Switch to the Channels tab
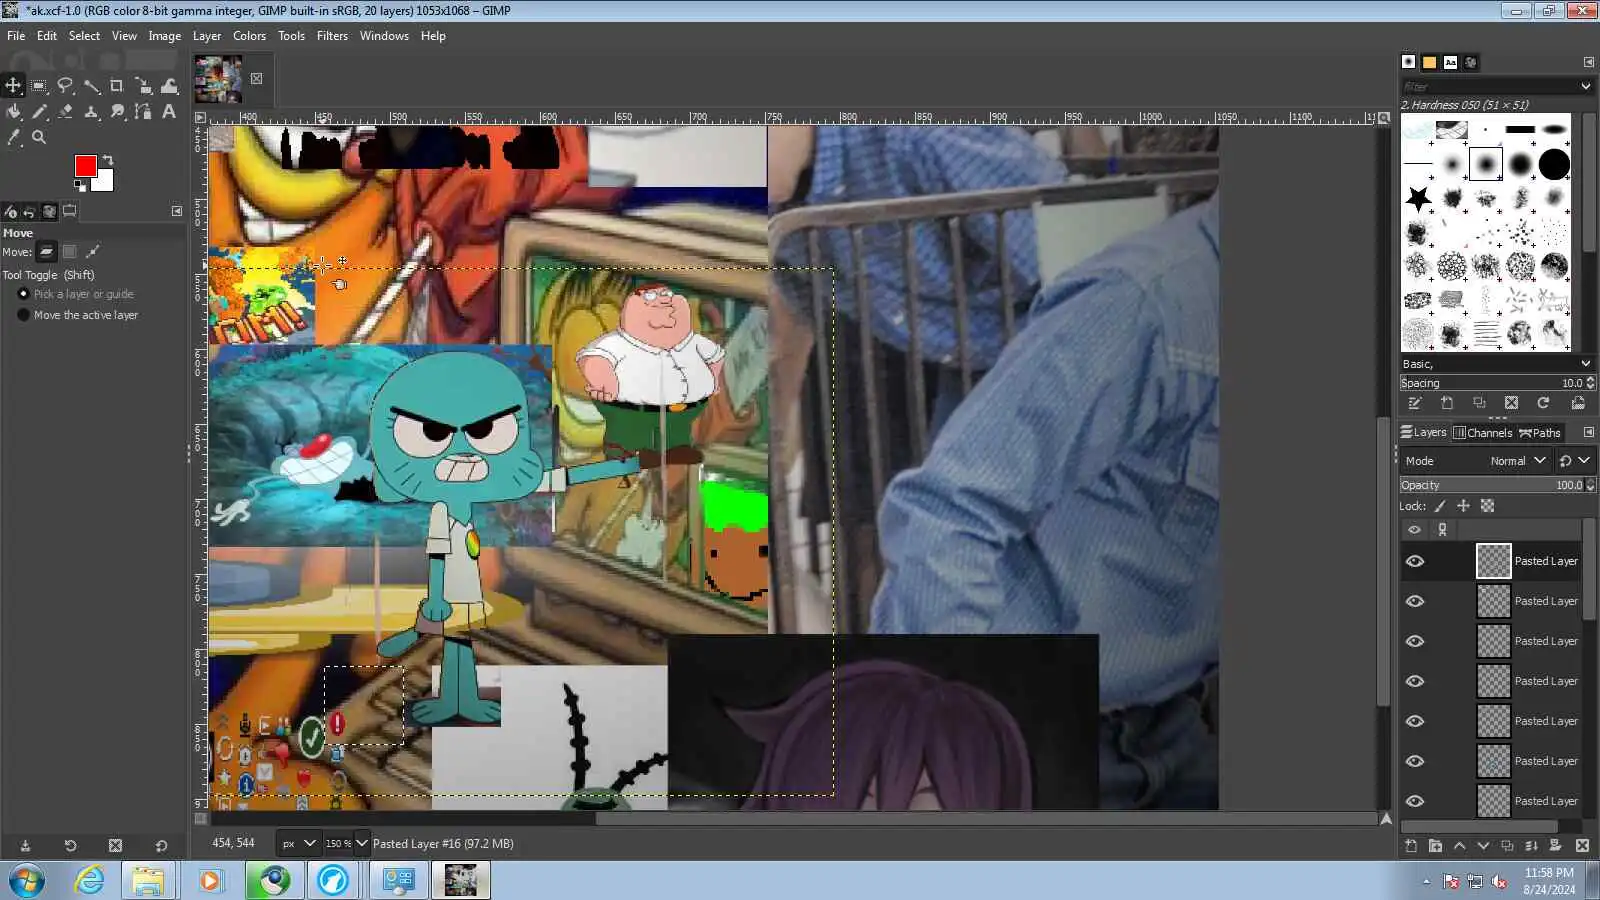1600x900 pixels. (1483, 433)
